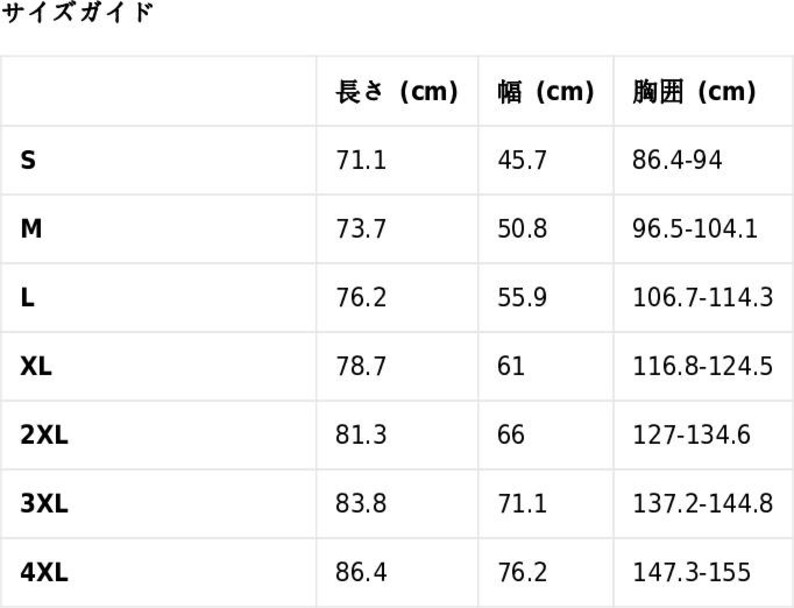Select the 4XL chest value 147.3-155

[x=691, y=573]
